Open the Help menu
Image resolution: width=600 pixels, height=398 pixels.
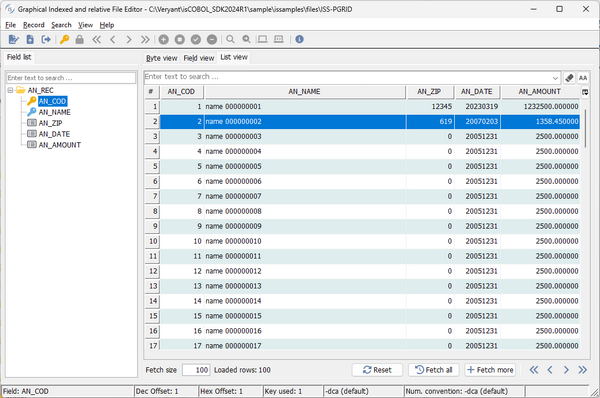click(107, 25)
